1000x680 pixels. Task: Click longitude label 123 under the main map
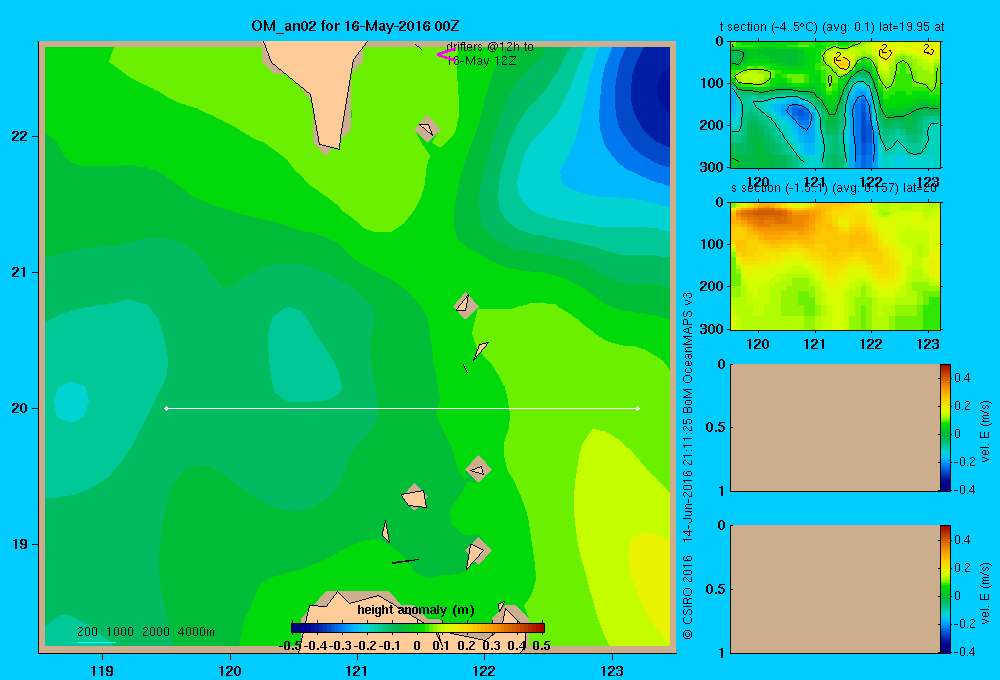[612, 670]
